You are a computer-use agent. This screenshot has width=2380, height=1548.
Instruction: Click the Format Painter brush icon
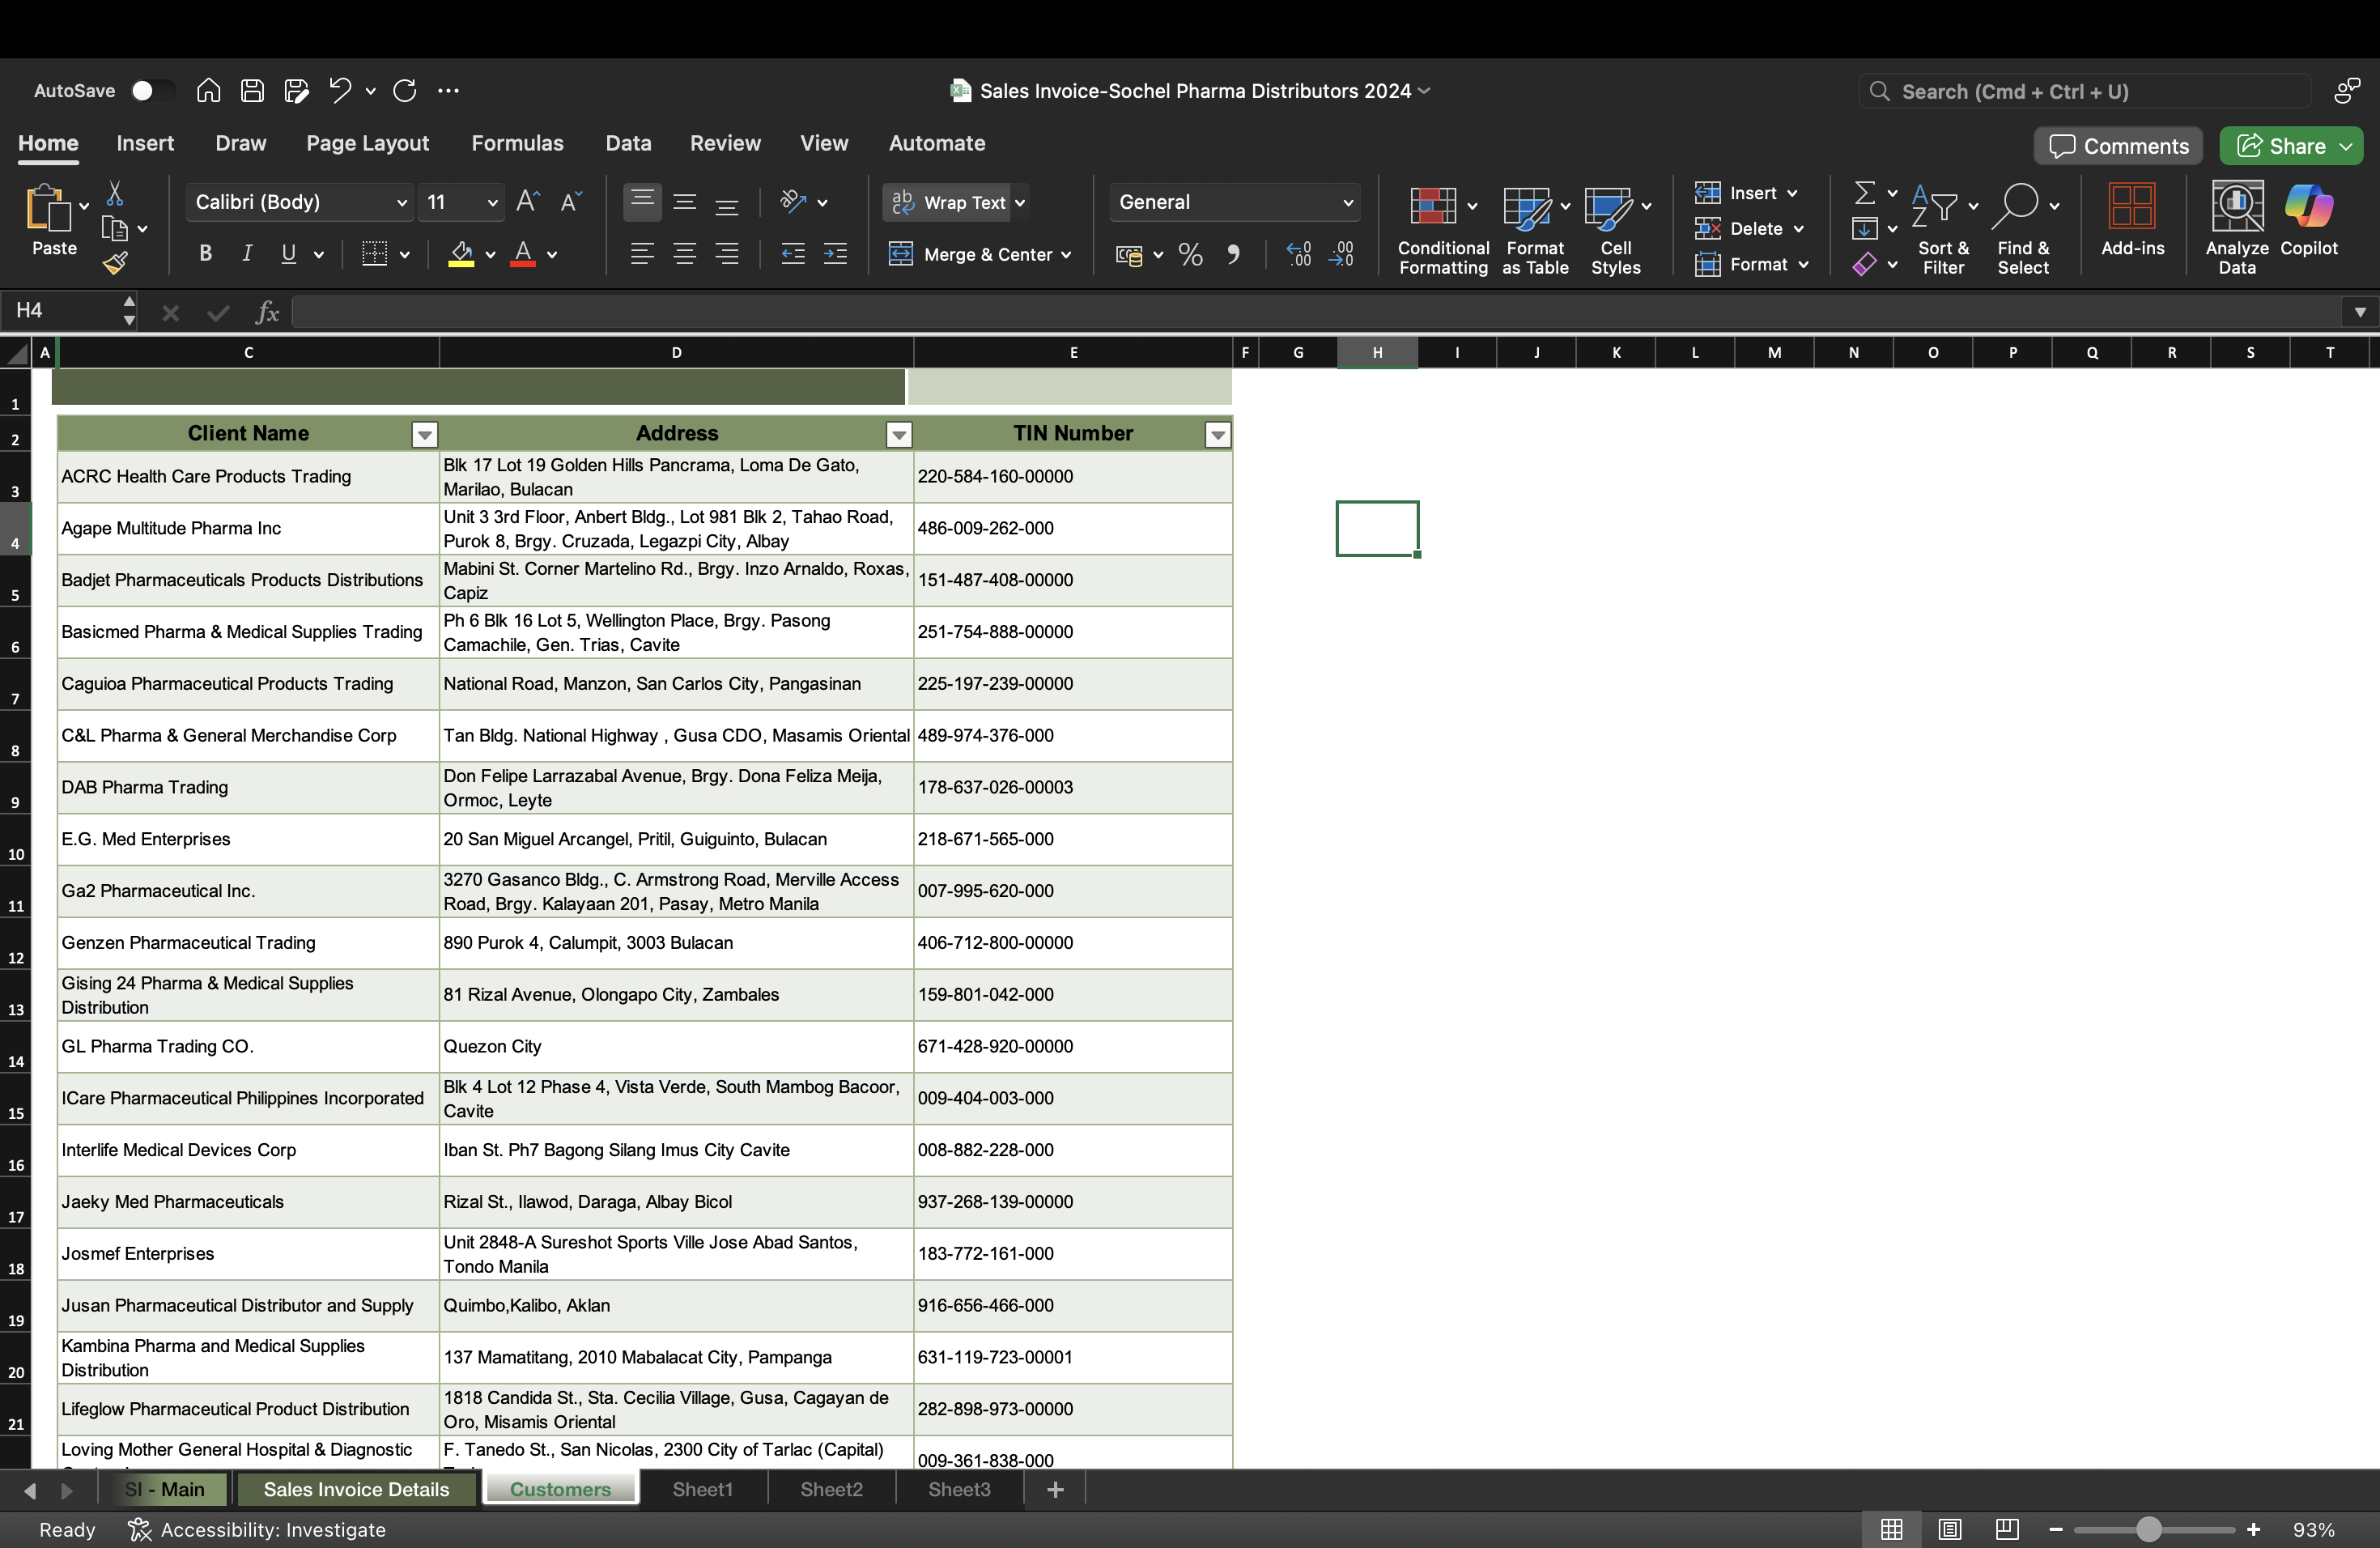[115, 263]
